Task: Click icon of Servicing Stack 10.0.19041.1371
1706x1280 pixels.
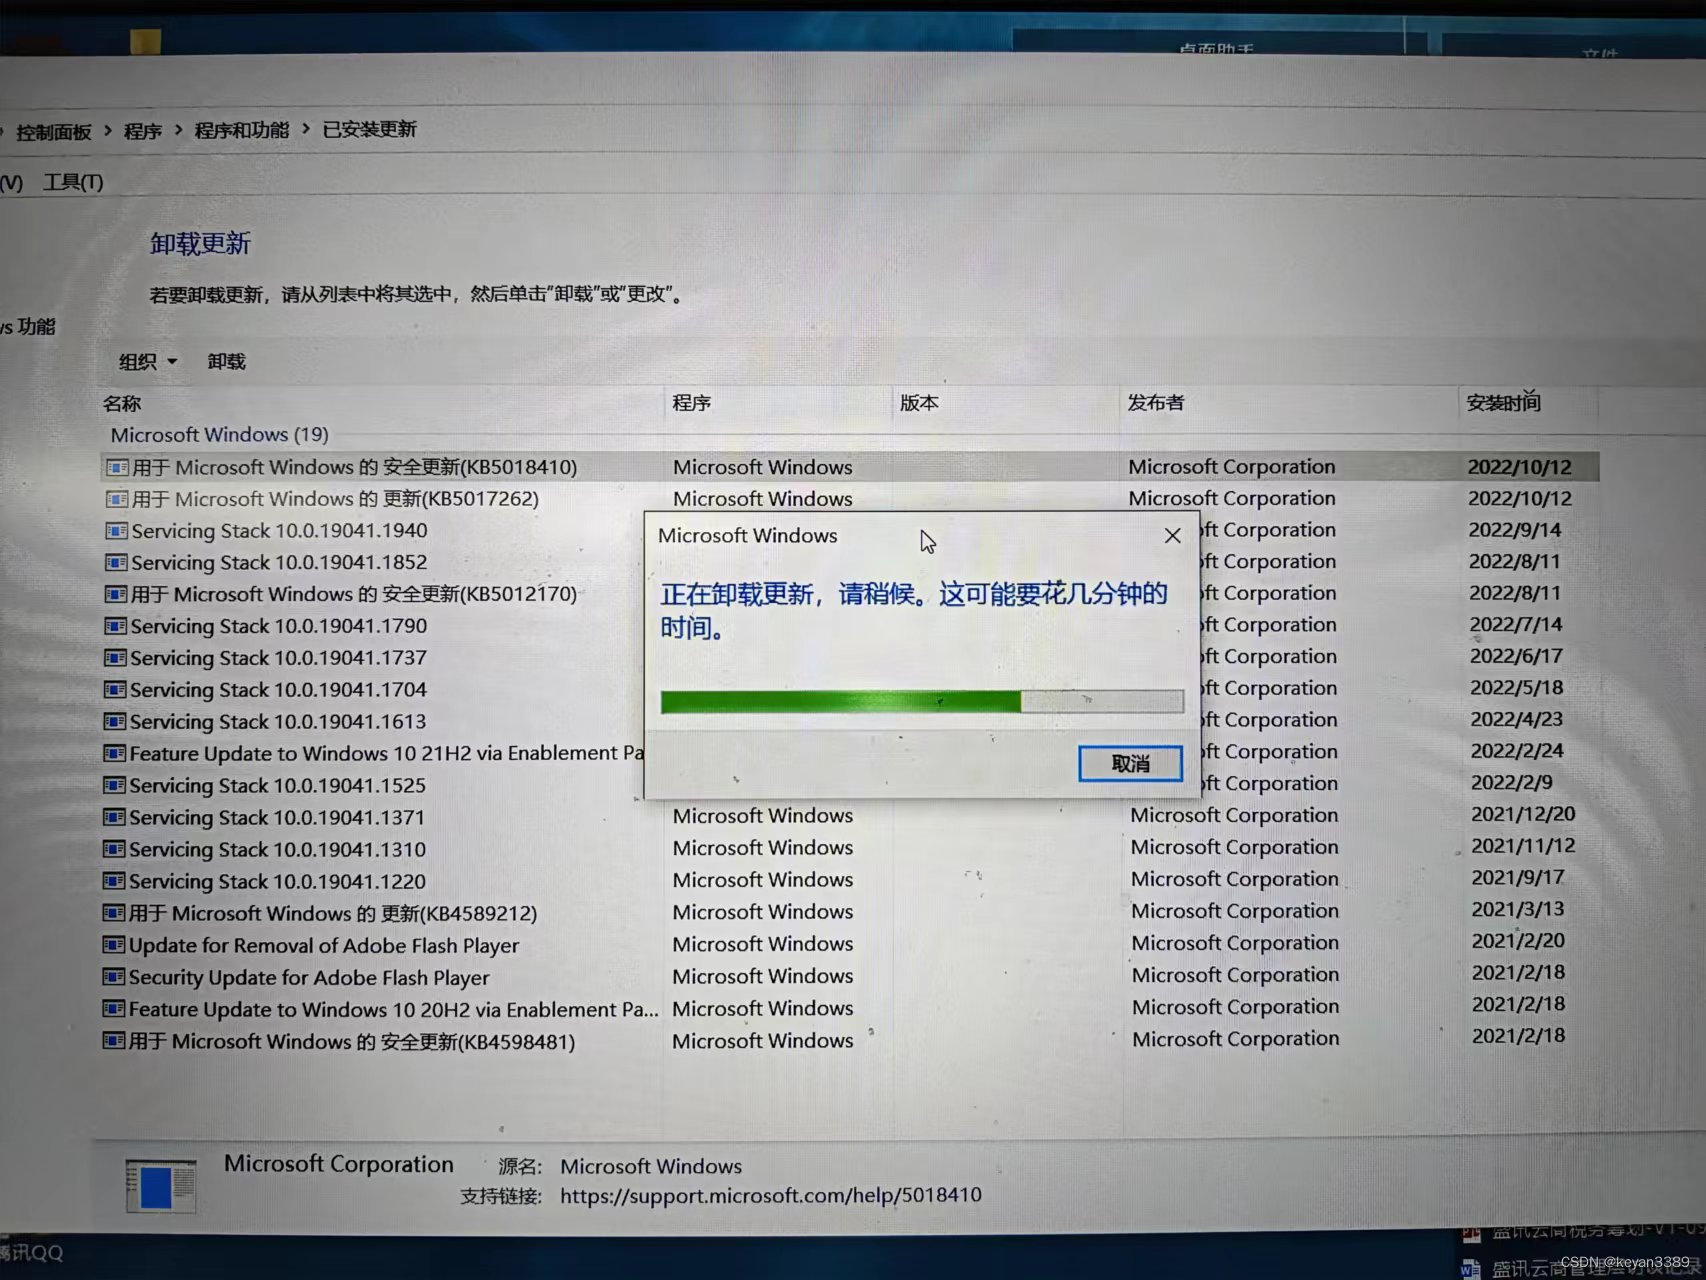Action: (x=115, y=817)
